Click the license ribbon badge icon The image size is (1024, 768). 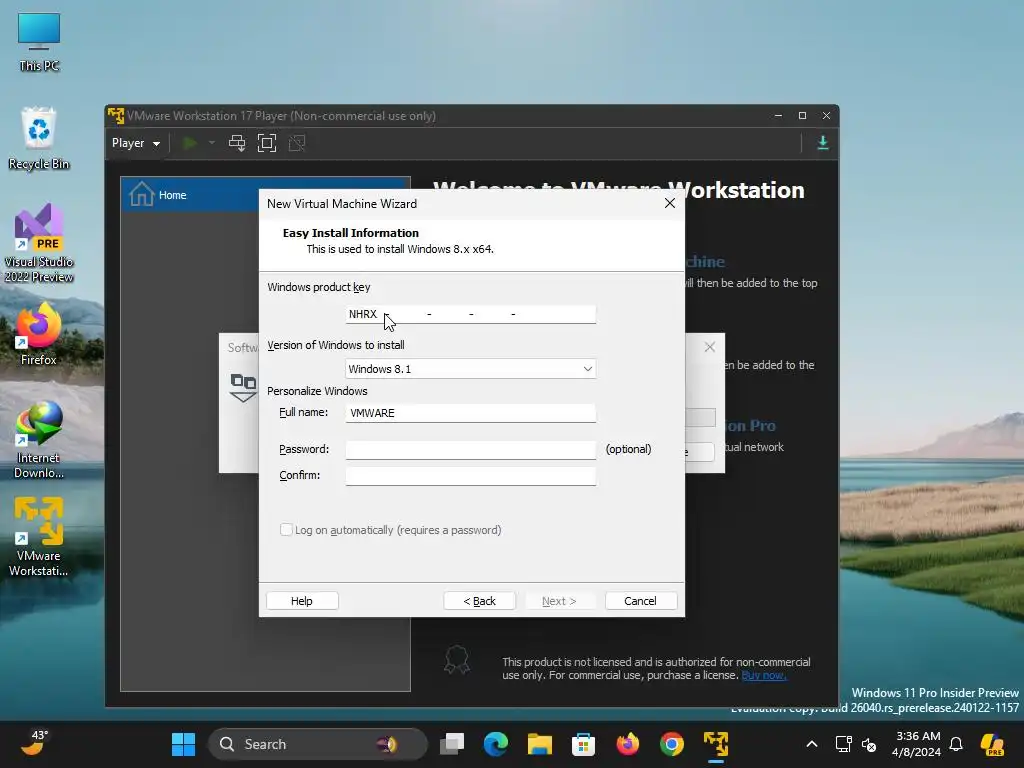click(x=456, y=660)
